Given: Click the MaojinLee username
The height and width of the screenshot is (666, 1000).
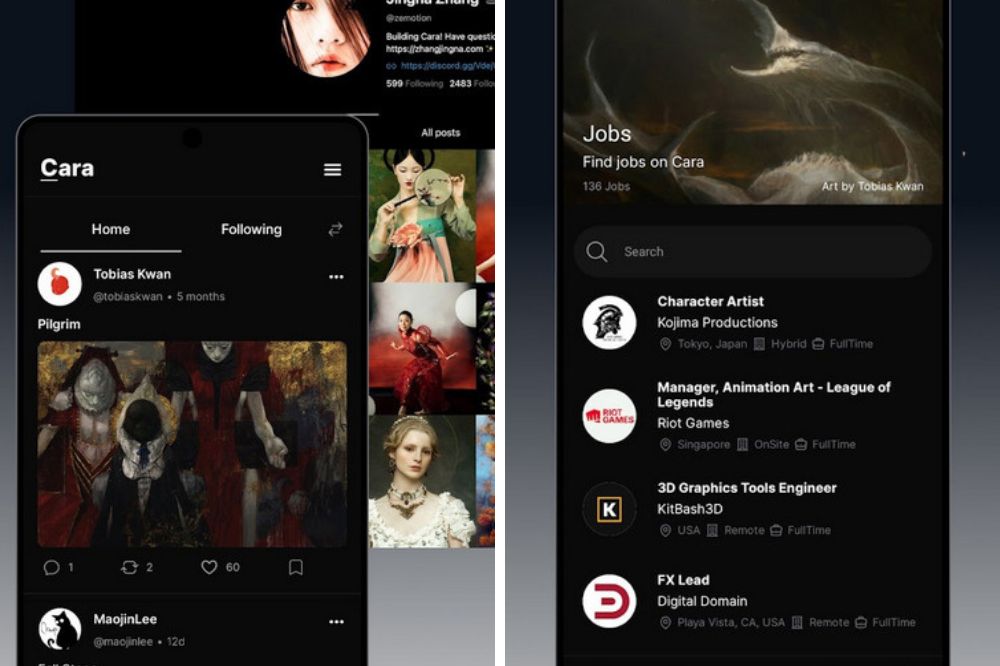Looking at the screenshot, I should [125, 619].
